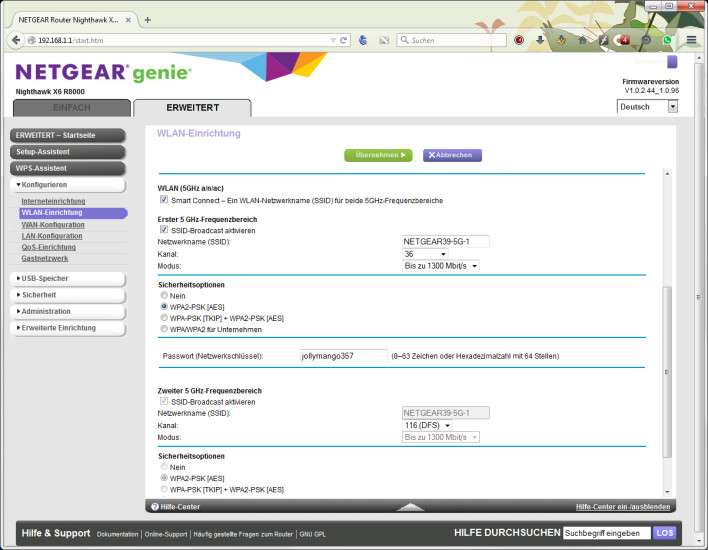Click Hilfe-Center ein-/ausblenden link
Viewport: 708px width, 550px height.
tap(623, 507)
